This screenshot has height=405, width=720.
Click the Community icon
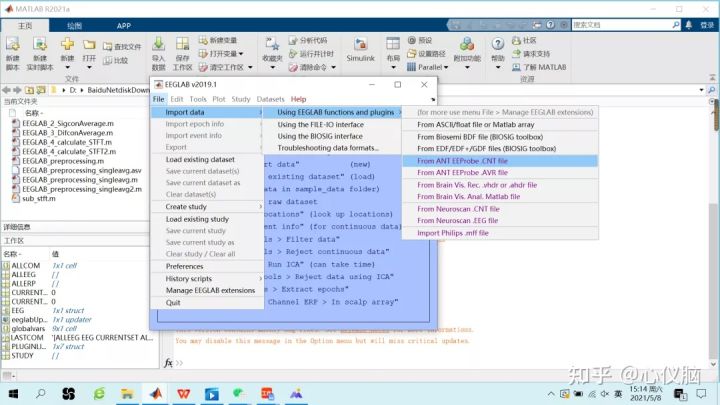[516, 40]
